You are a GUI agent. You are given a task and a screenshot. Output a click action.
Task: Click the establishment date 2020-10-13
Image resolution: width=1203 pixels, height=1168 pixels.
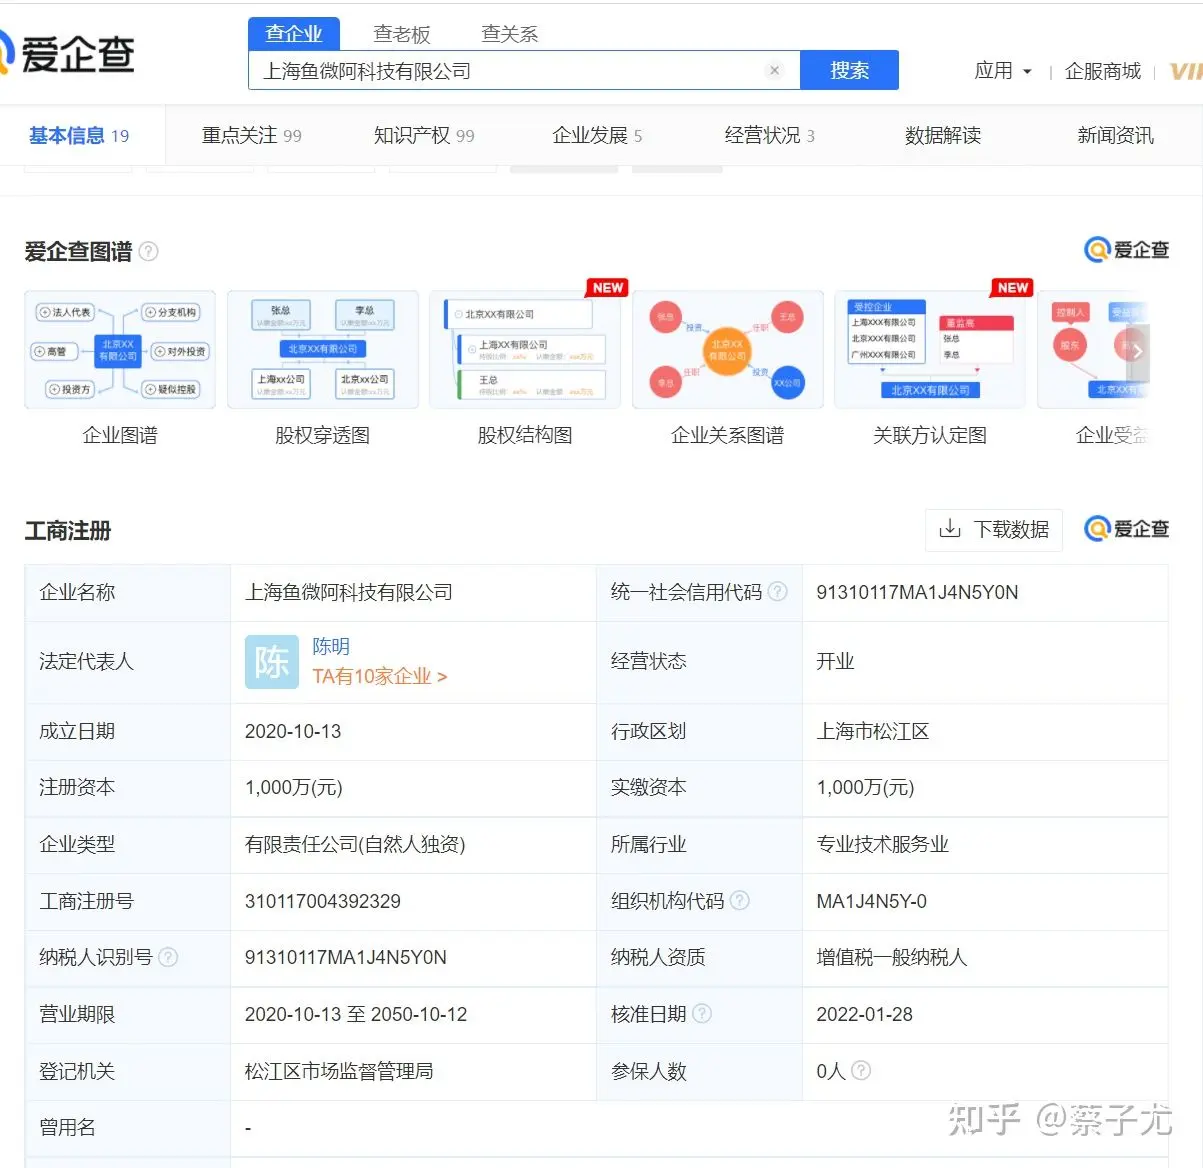point(293,731)
